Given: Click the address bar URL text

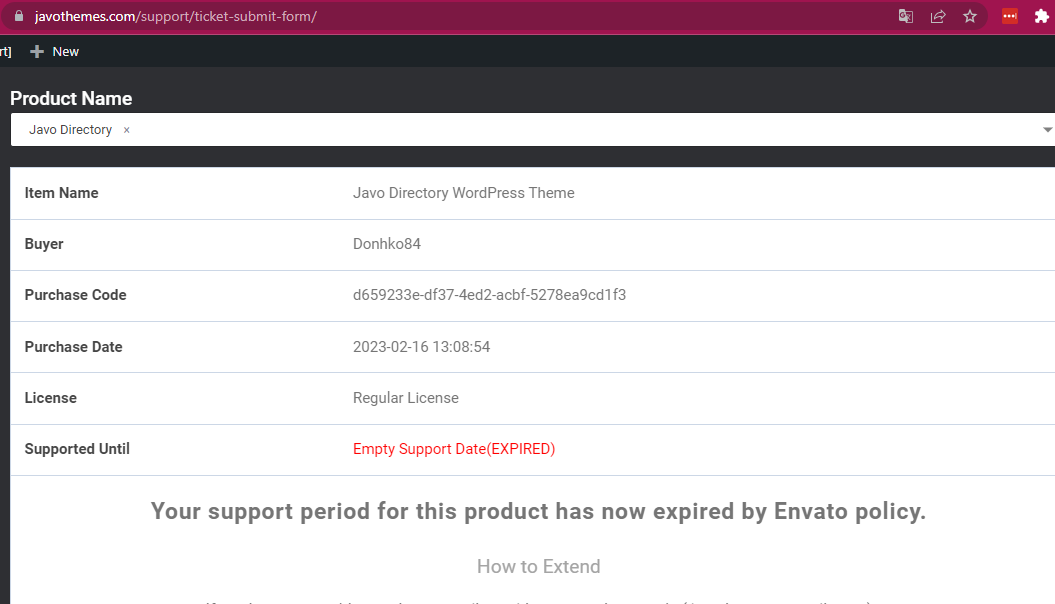Looking at the screenshot, I should click(175, 17).
